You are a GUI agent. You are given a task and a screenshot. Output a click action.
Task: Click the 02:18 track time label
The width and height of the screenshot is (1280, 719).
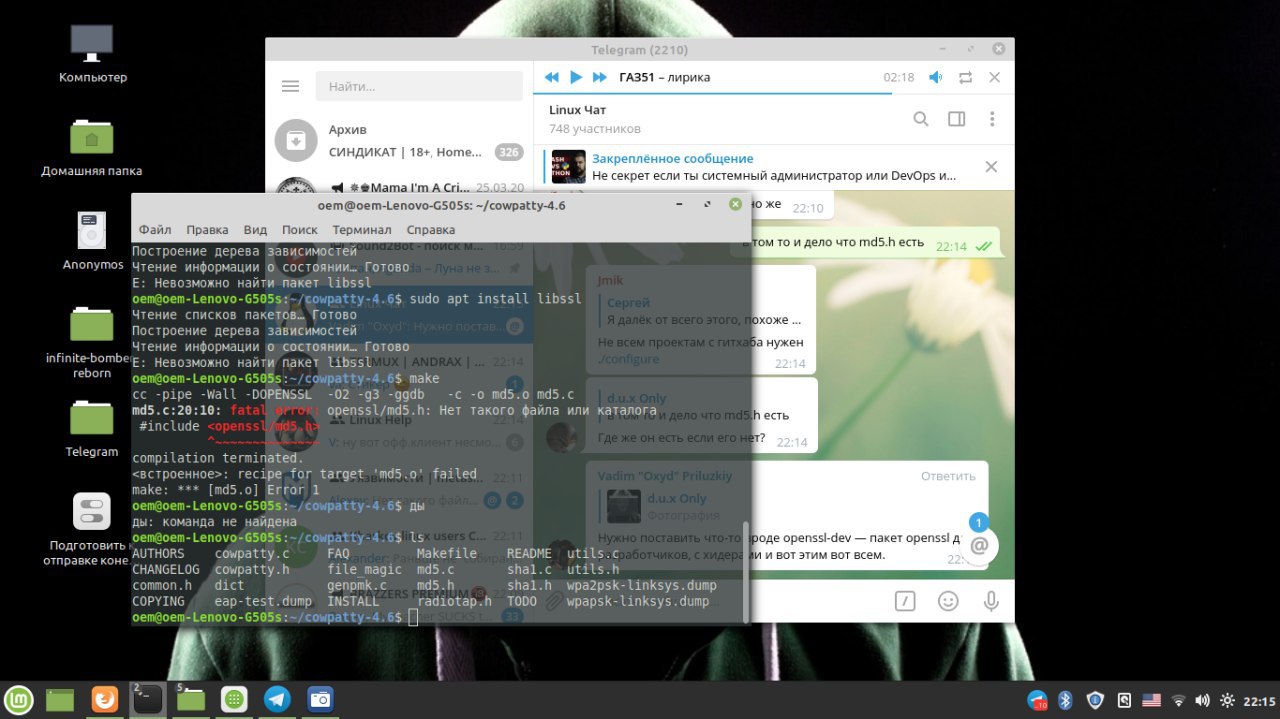tap(899, 77)
